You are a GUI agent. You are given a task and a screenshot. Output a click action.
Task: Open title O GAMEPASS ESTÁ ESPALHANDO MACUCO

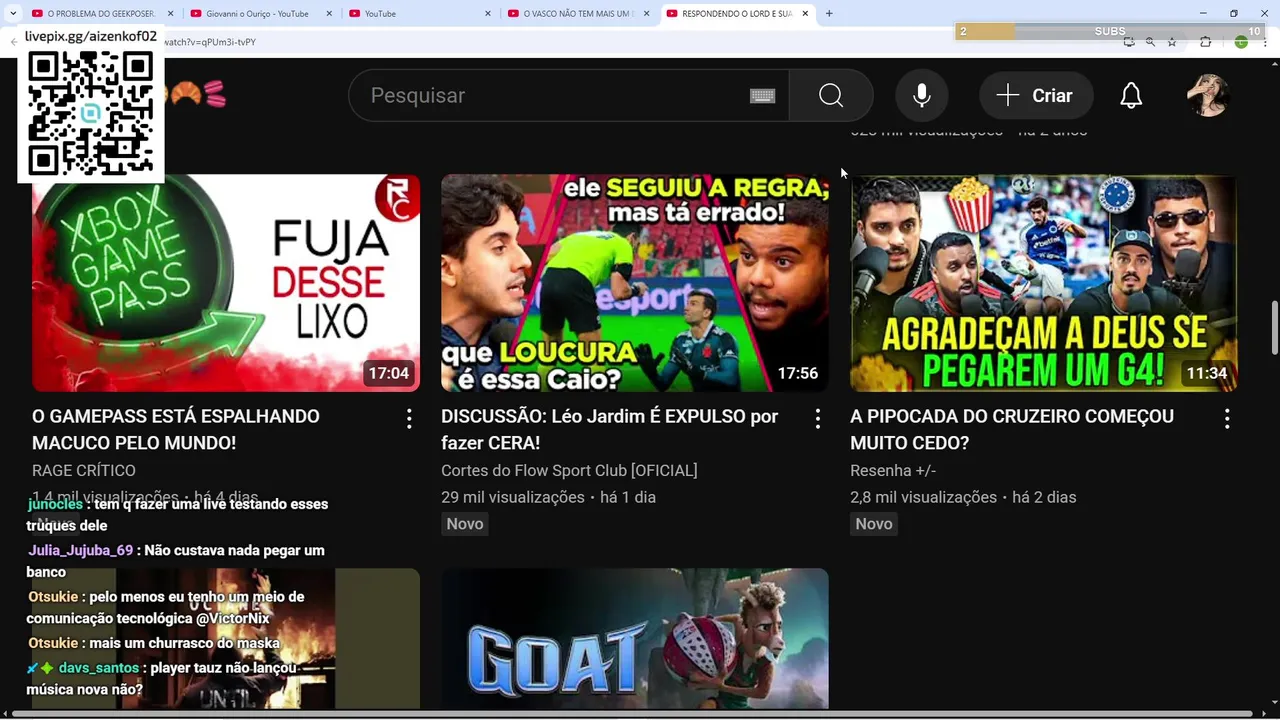pos(176,429)
